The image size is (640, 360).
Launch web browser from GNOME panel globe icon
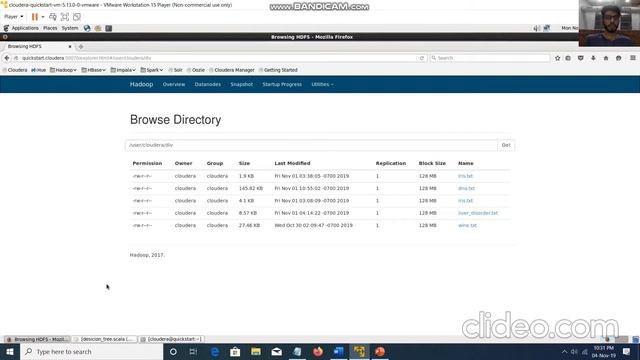87,28
